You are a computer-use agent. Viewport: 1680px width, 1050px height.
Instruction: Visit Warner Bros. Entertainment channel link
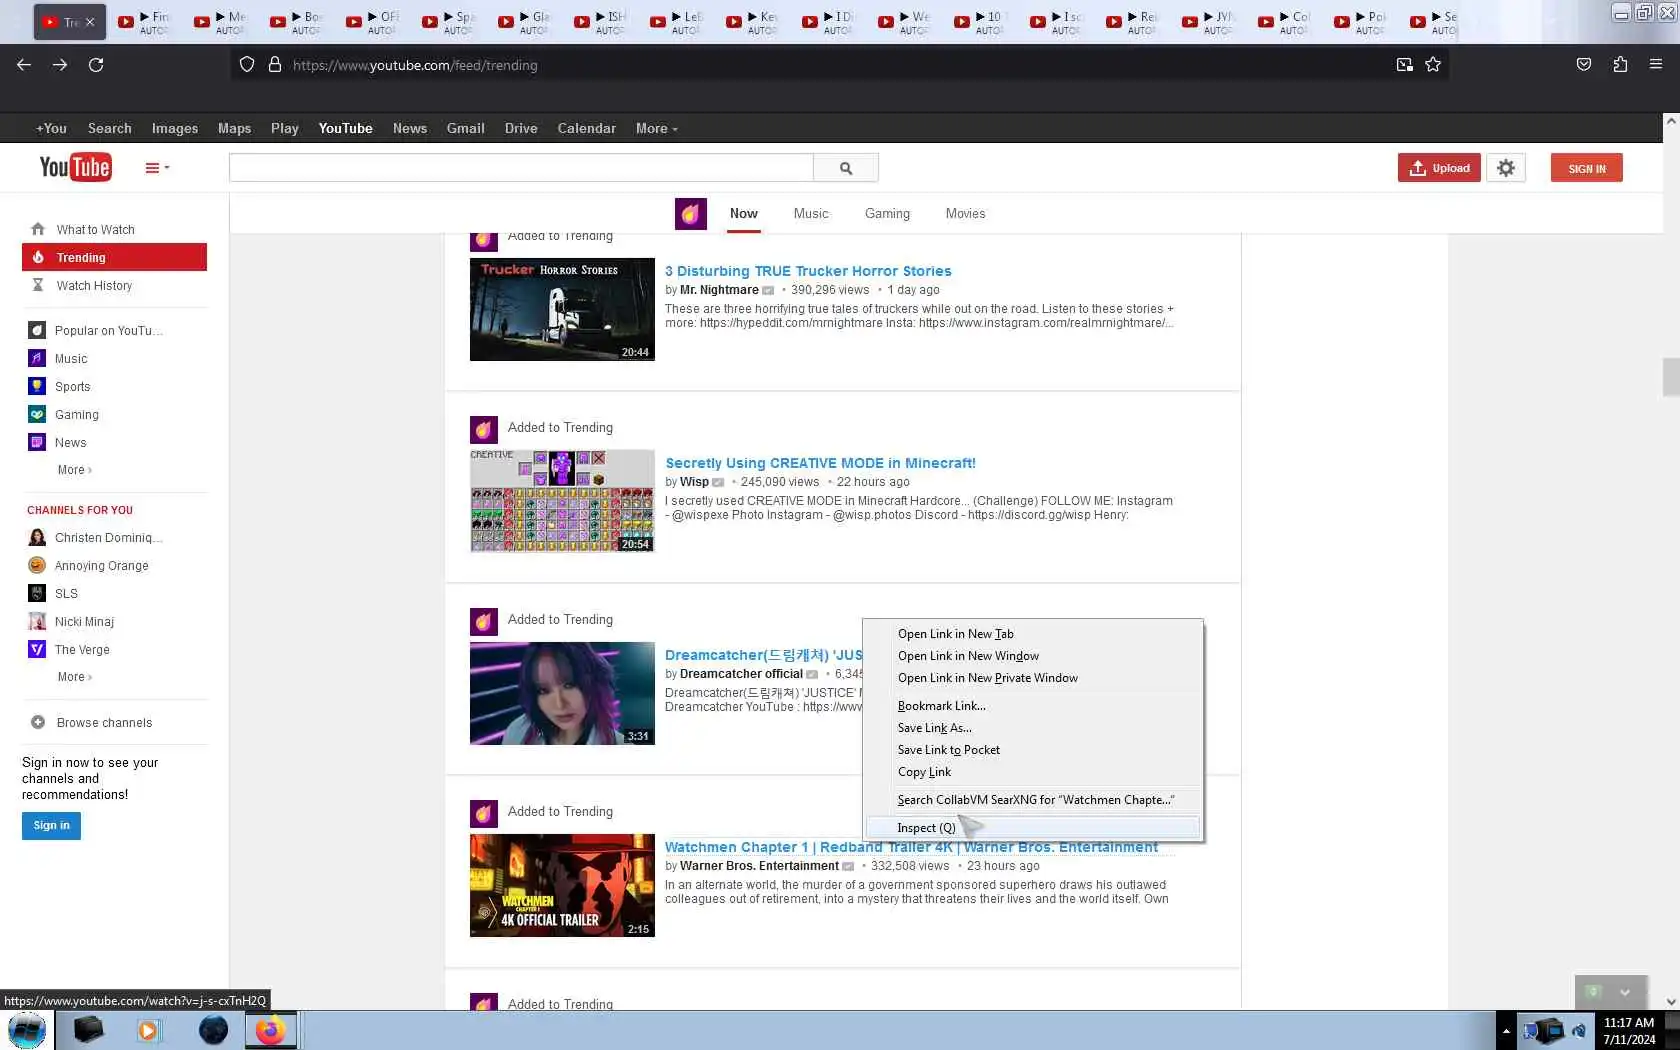pyautogui.click(x=759, y=866)
